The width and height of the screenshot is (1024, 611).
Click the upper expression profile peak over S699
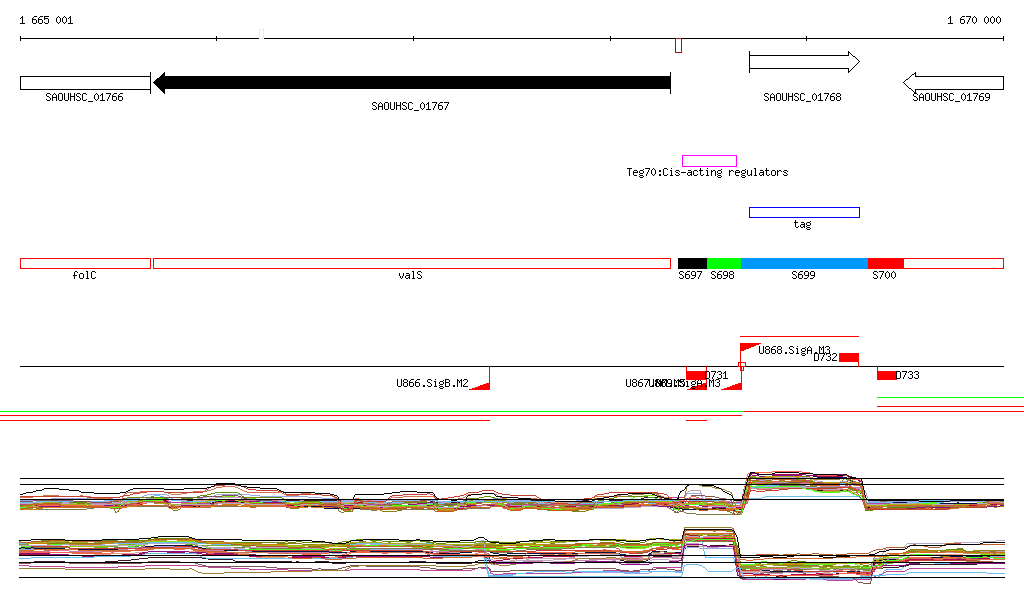pyautogui.click(x=803, y=484)
